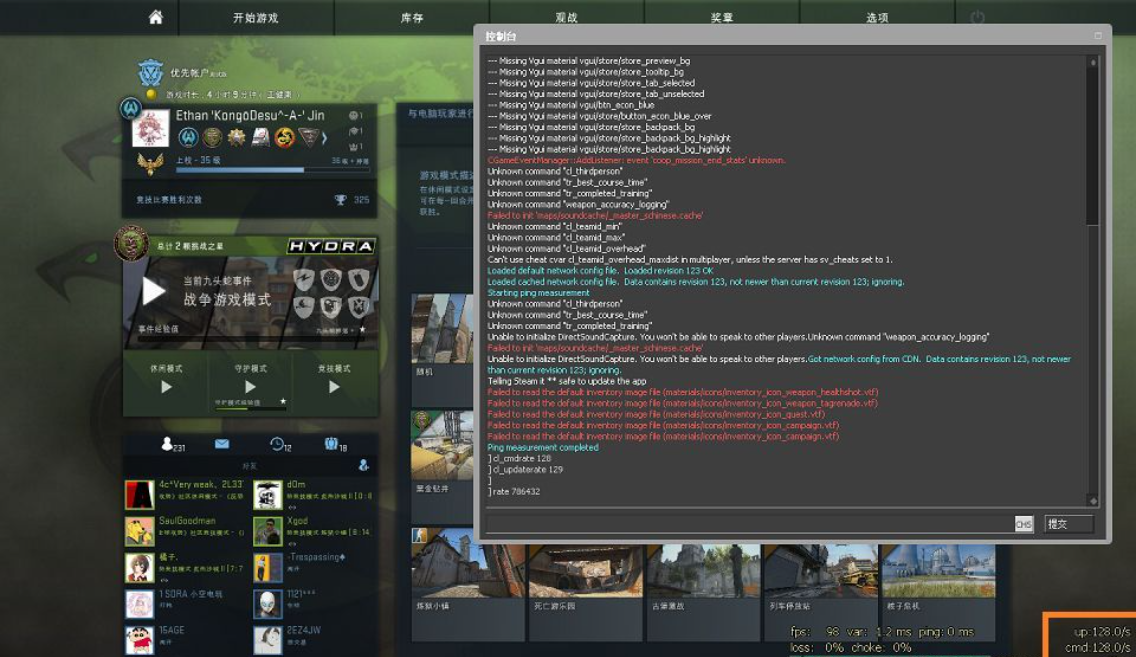Click the crown commendation icon
The image size is (1136, 657).
[x=354, y=146]
